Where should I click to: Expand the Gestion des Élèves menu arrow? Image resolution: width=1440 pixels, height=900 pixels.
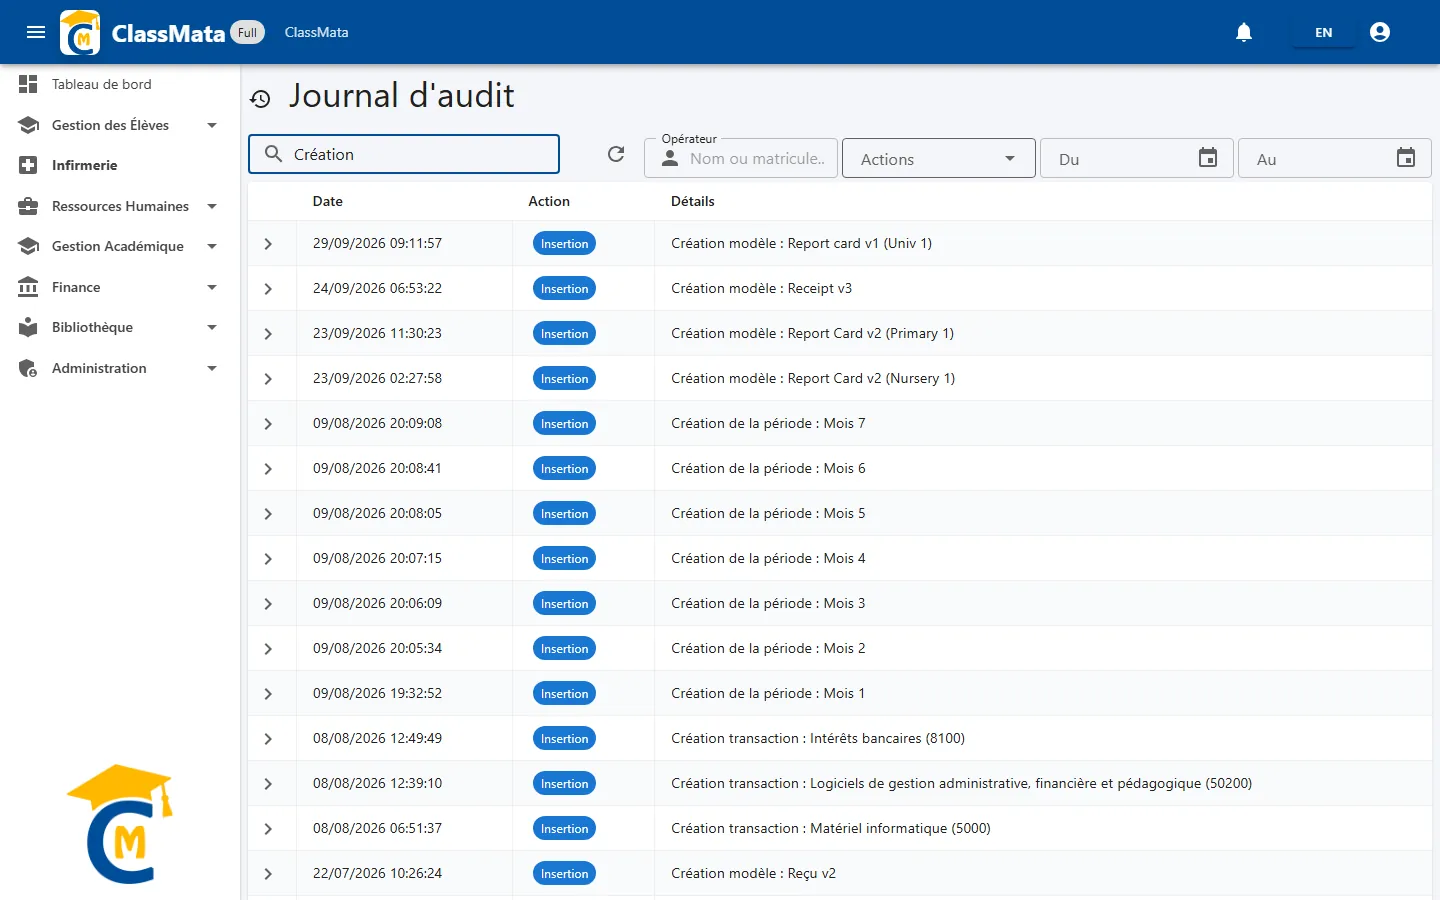tap(212, 125)
